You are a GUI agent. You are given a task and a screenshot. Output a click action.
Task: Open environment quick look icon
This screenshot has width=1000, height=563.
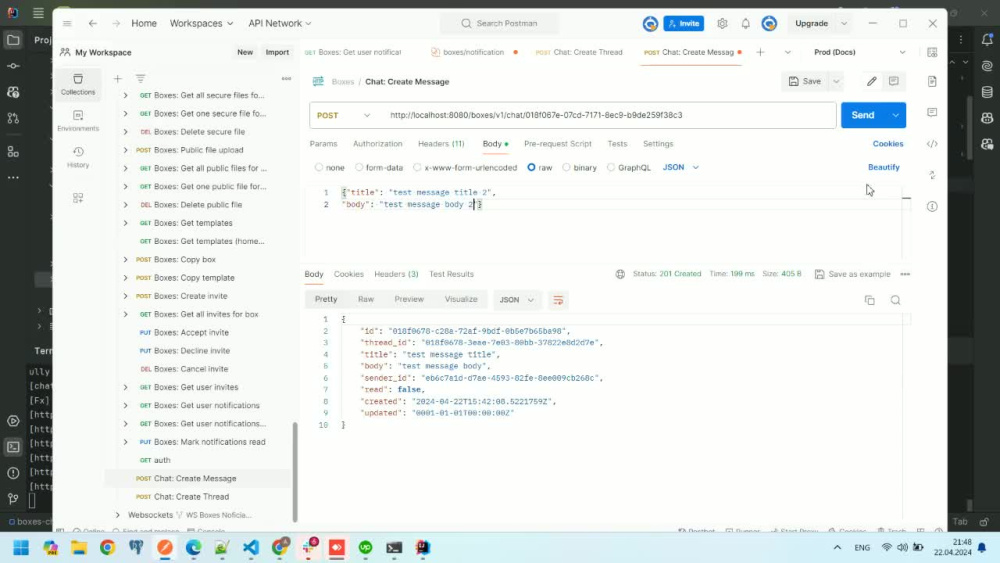932,52
